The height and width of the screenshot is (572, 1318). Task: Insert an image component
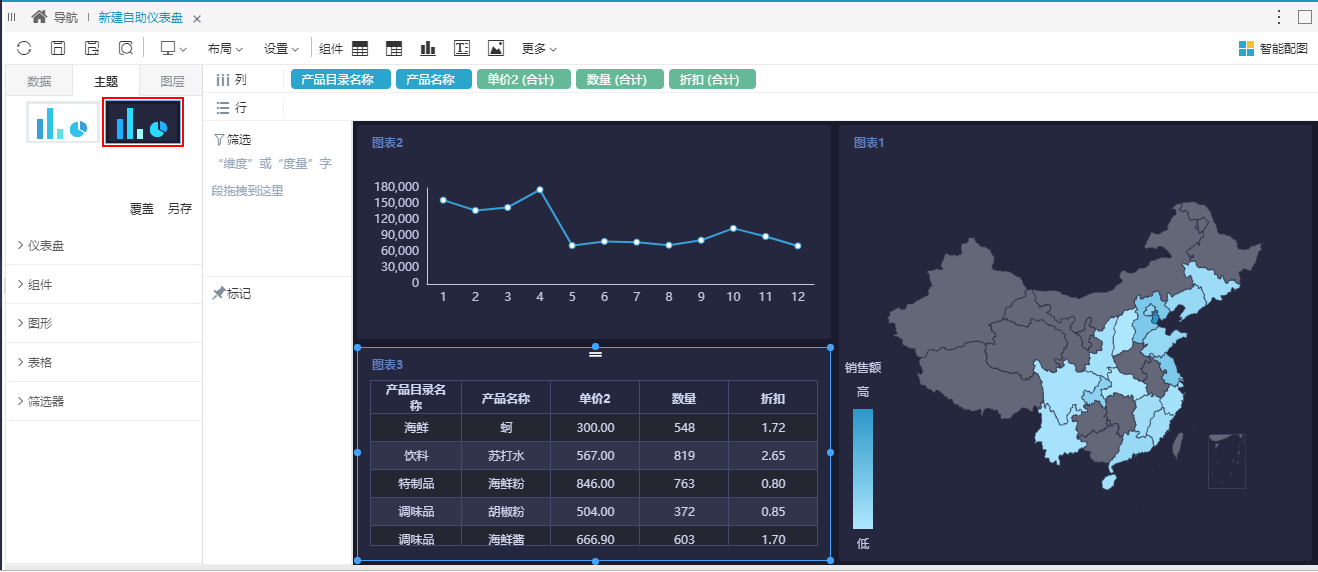point(495,48)
